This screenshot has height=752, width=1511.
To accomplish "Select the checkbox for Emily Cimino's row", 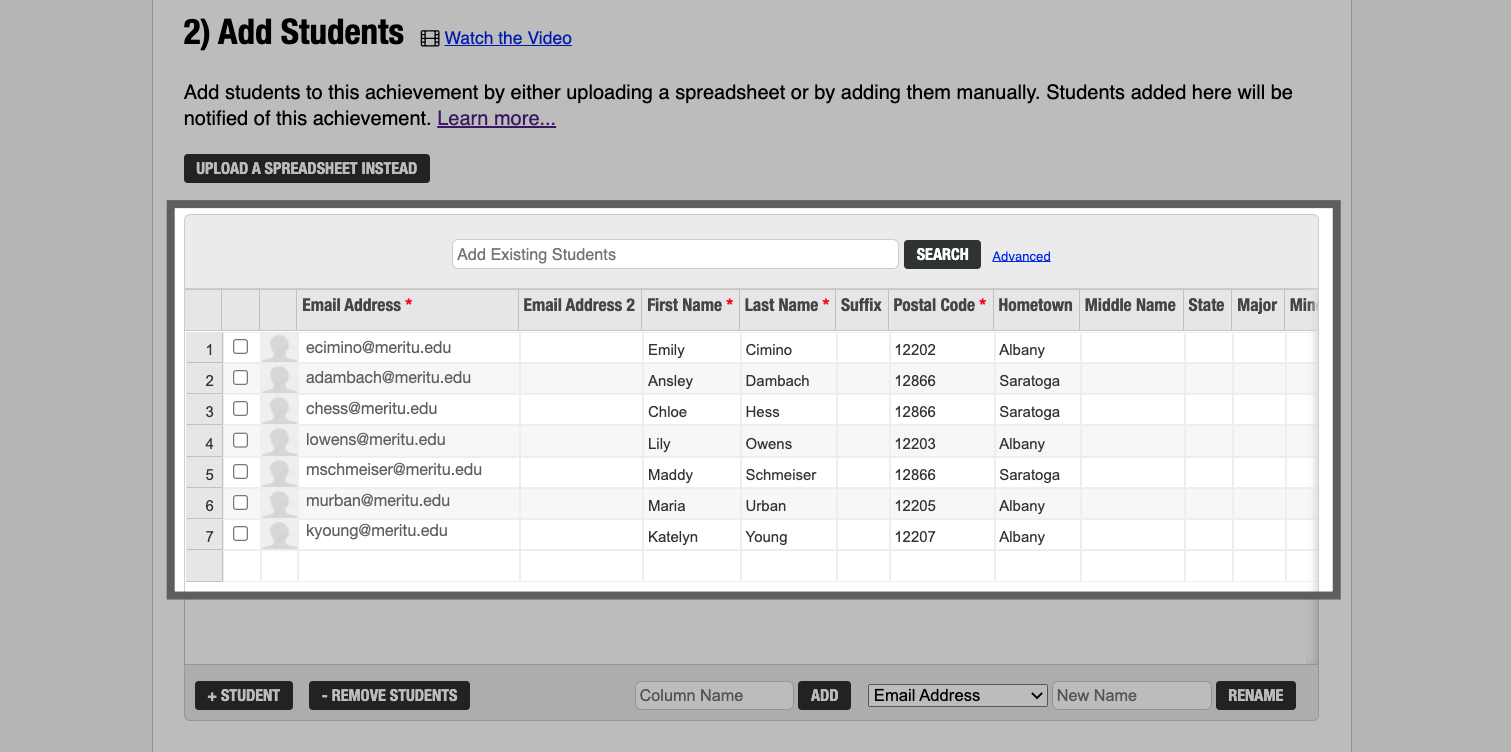I will [x=240, y=347].
